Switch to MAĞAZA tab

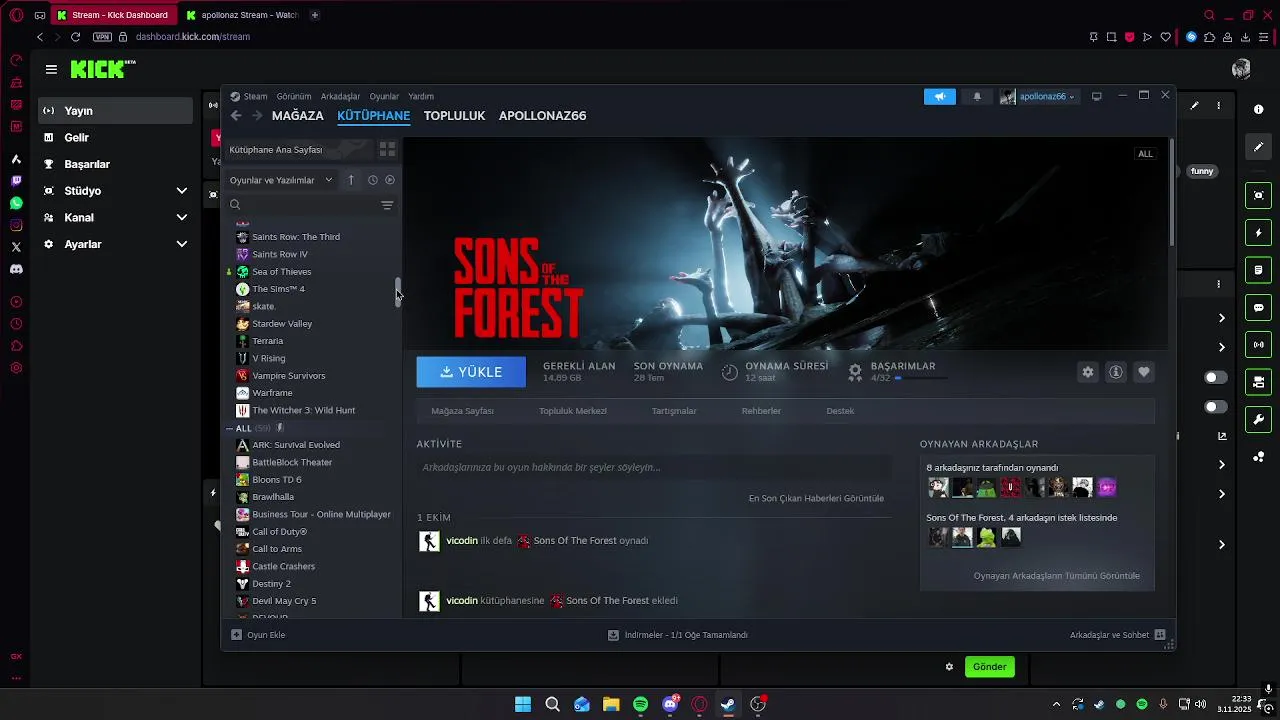click(298, 116)
